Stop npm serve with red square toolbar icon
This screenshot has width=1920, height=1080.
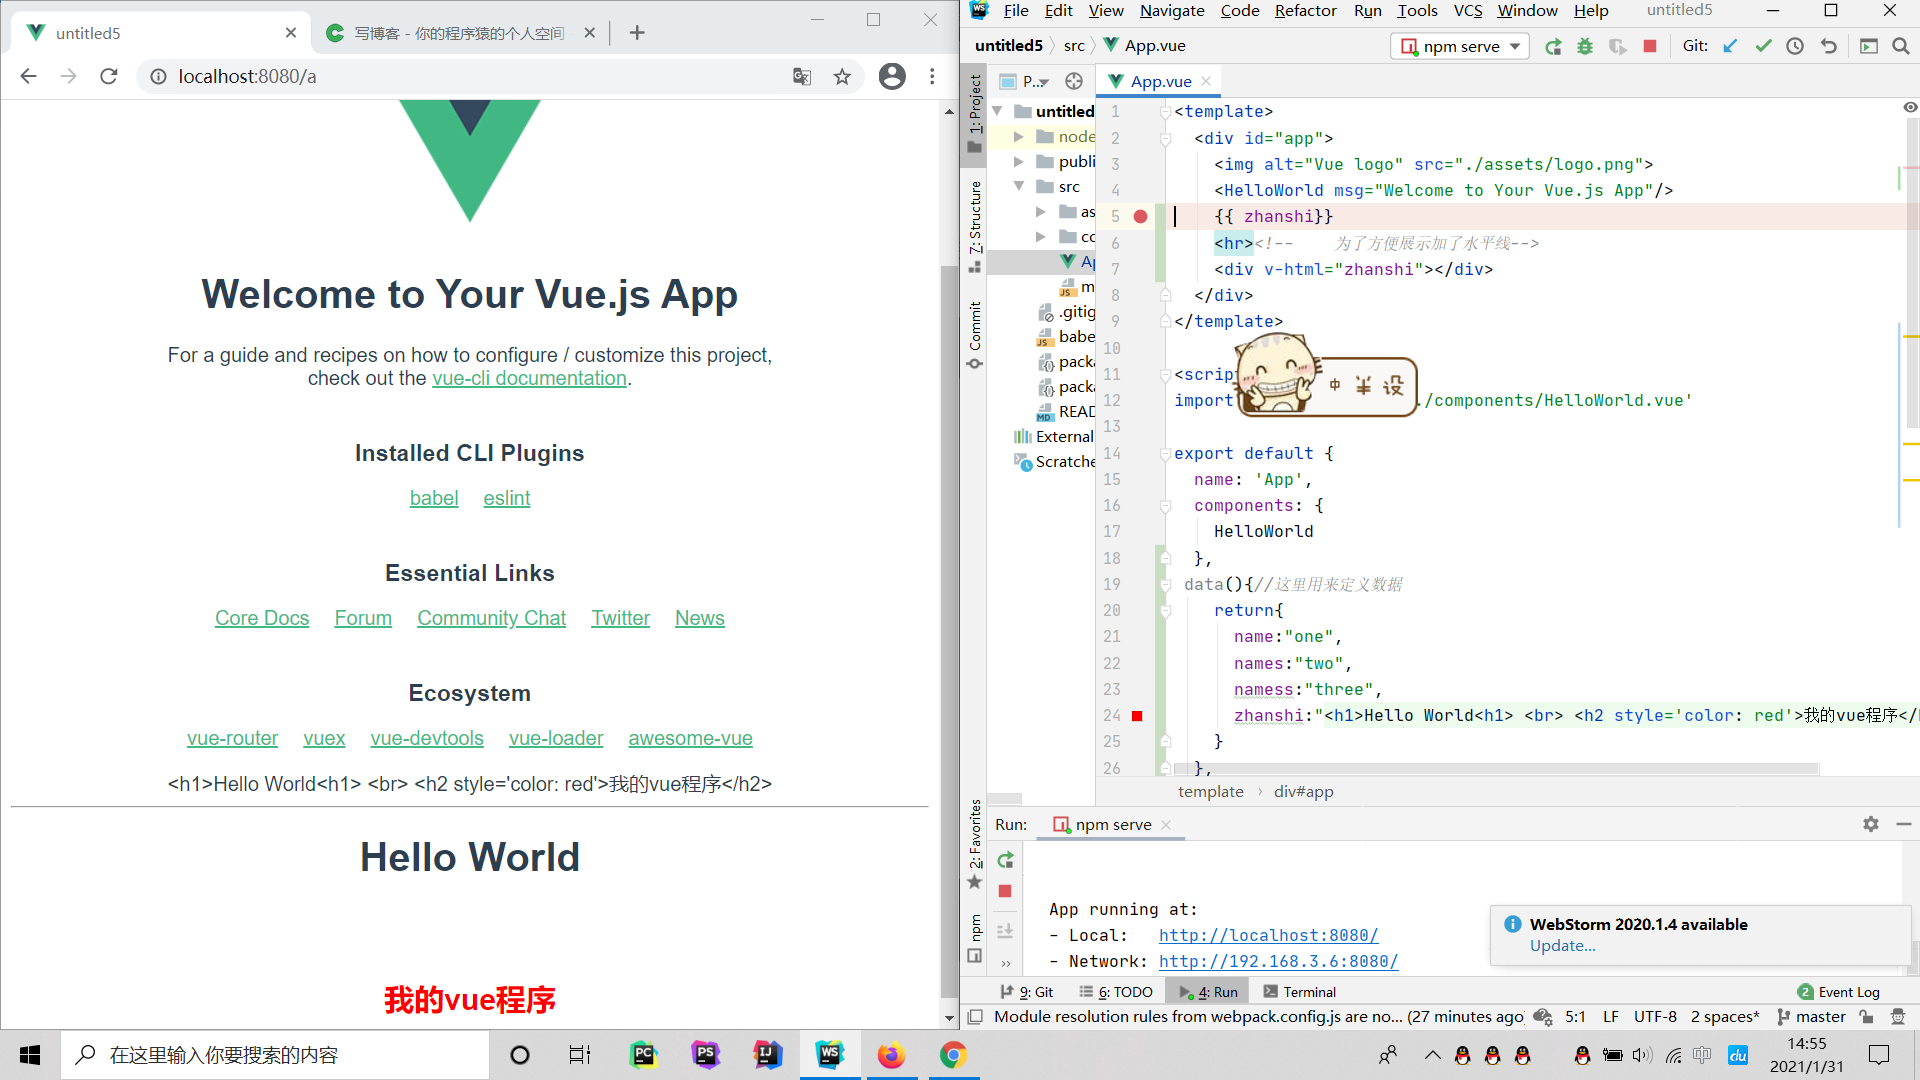click(1650, 46)
